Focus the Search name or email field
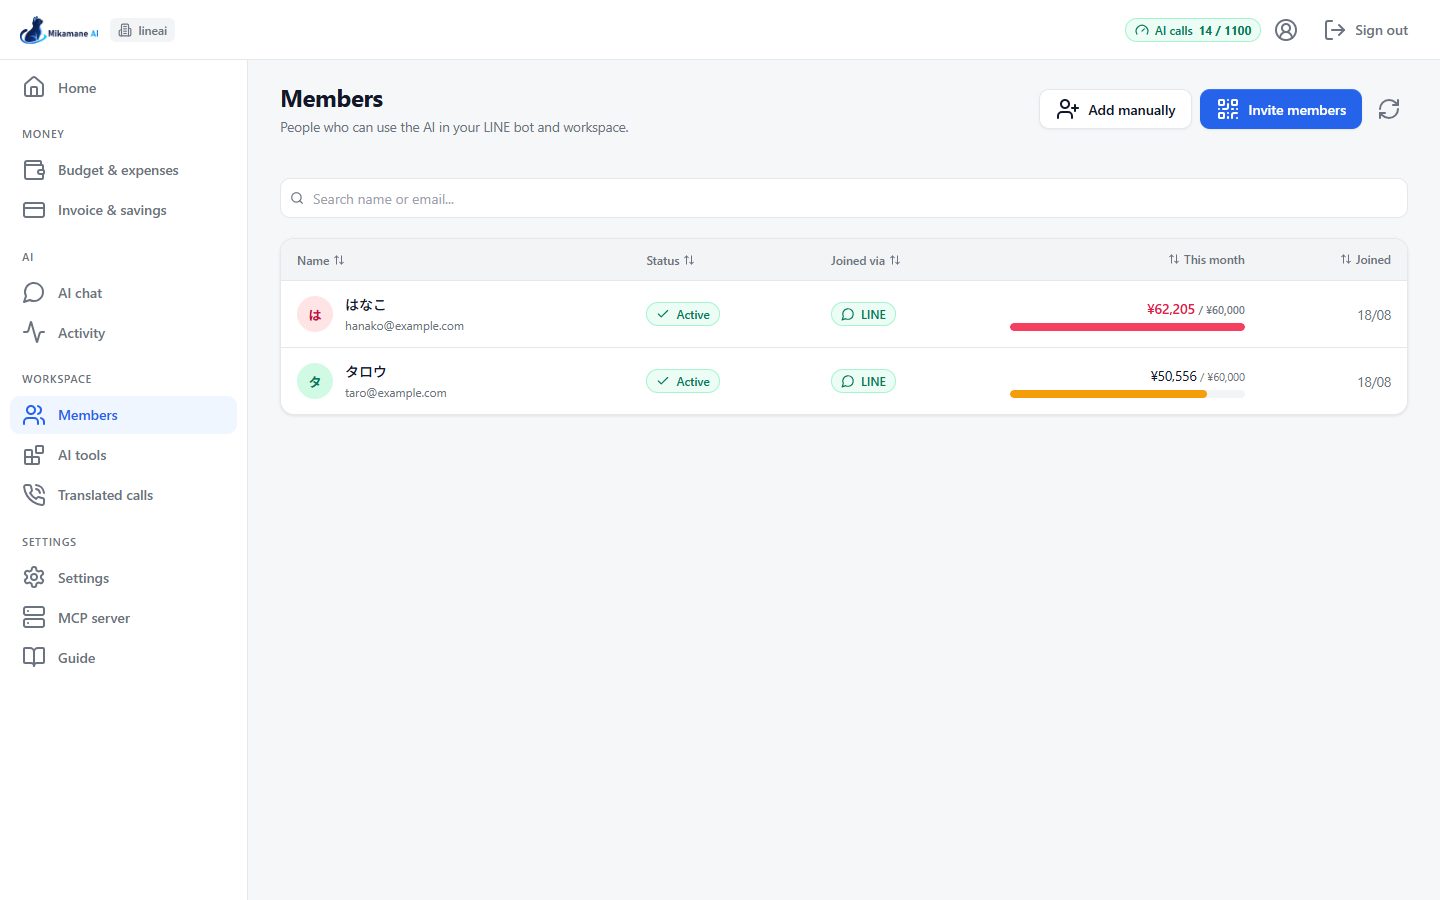 [844, 198]
